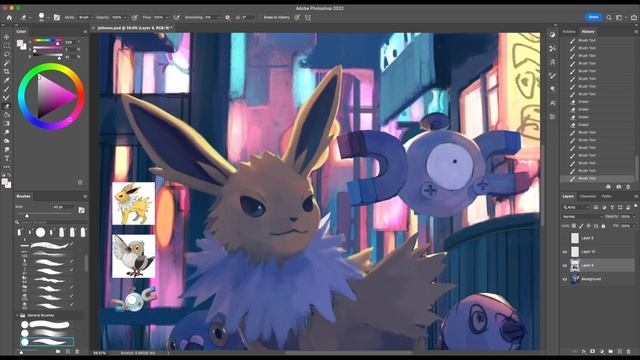Click the Share button

(593, 17)
